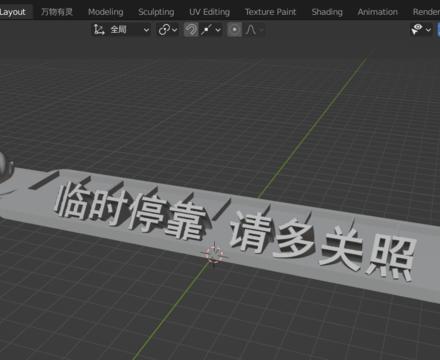Click the transform orientation axes icon

coord(99,30)
